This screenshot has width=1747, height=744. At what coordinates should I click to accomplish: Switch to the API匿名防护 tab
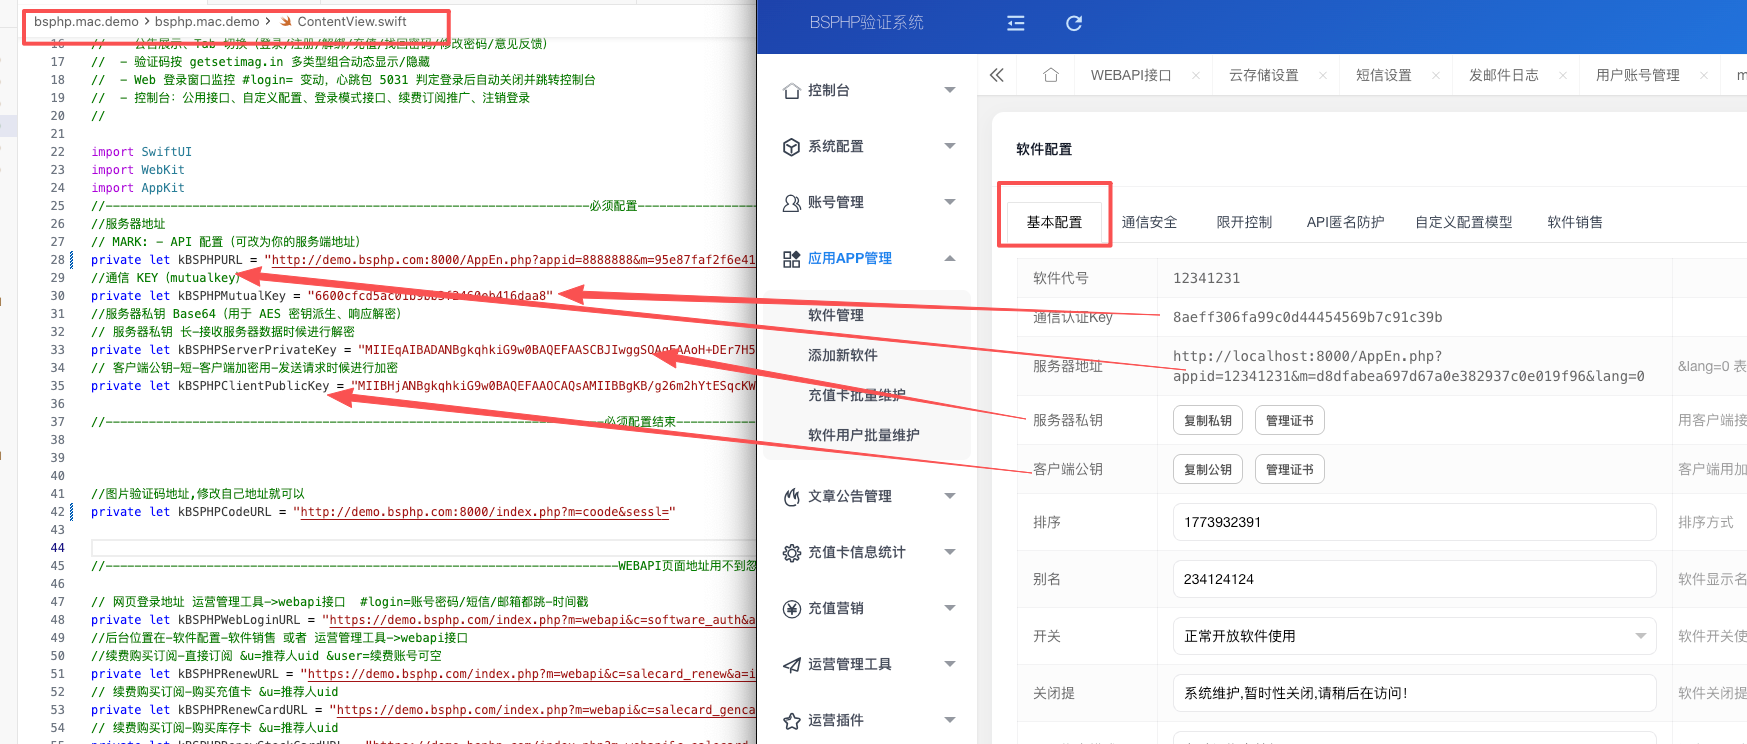tap(1345, 222)
